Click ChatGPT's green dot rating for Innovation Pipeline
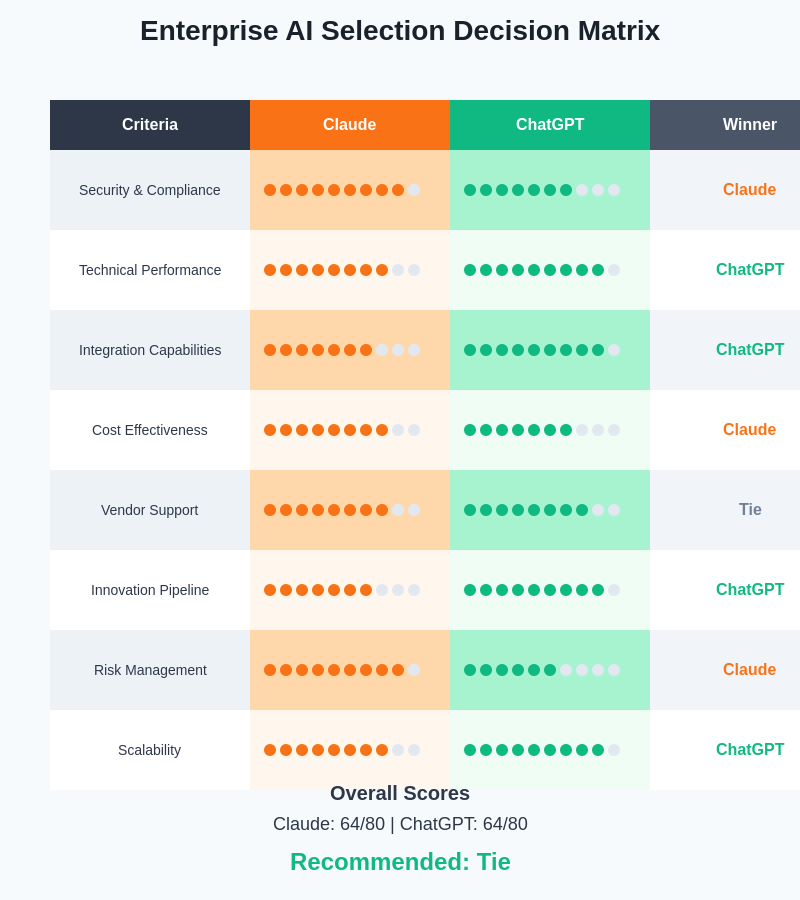This screenshot has height=900, width=800. click(542, 590)
